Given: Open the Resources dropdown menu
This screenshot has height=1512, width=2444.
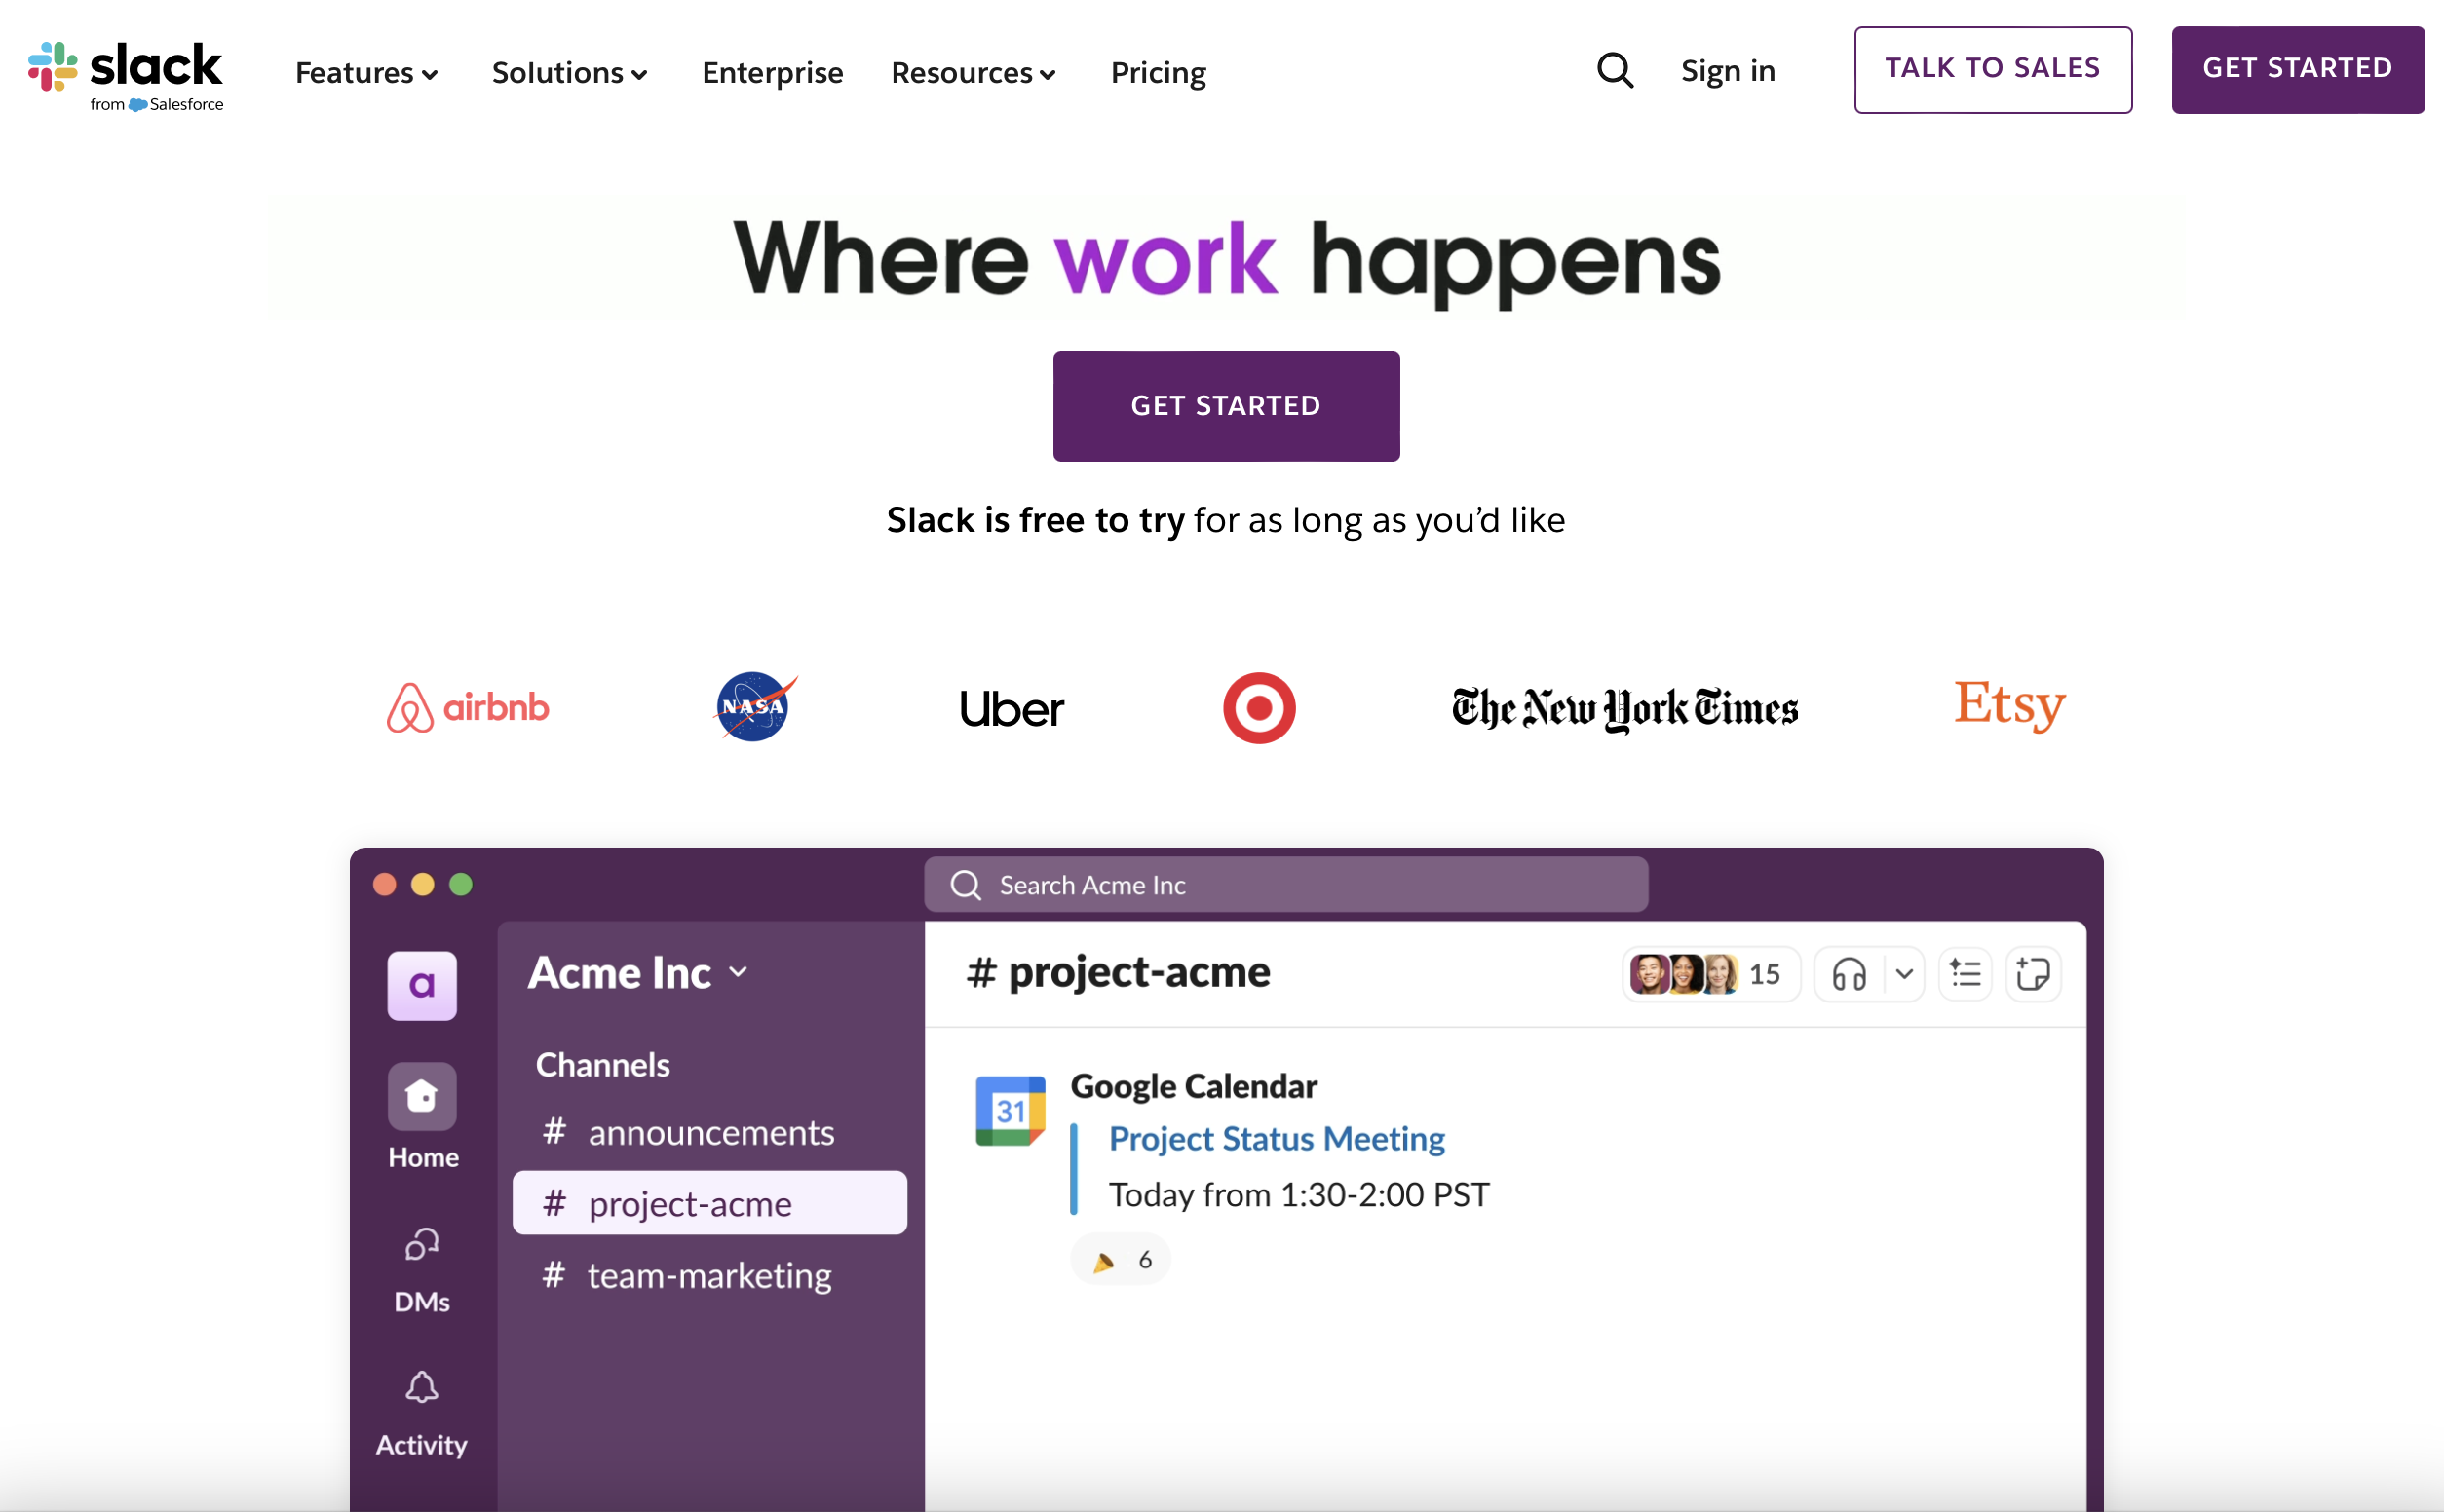Looking at the screenshot, I should [971, 71].
